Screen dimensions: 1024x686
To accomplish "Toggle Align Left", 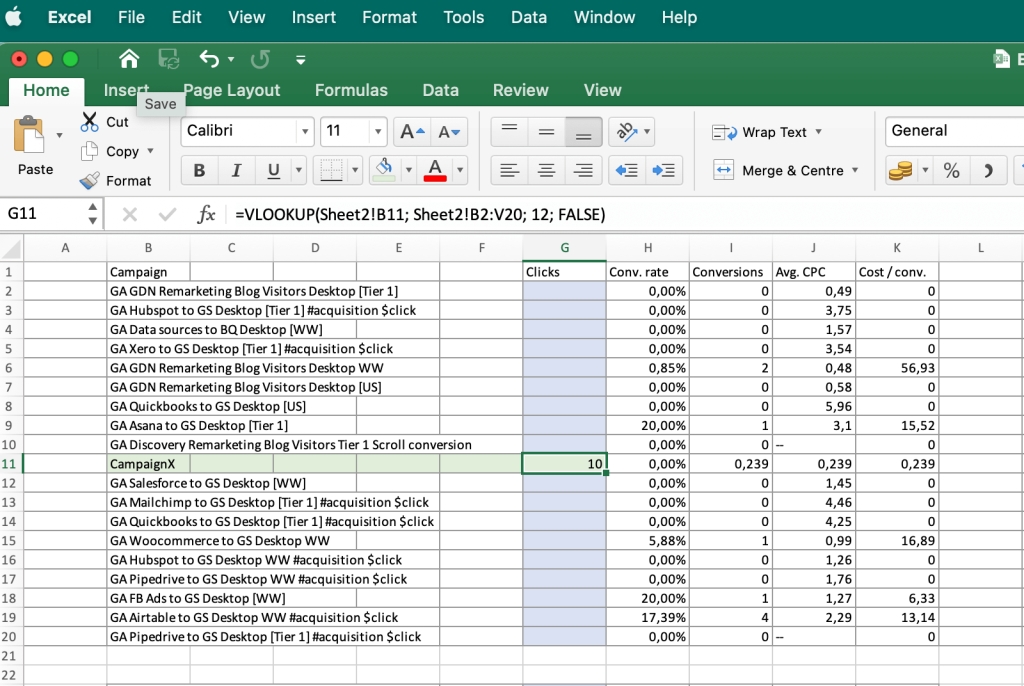I will [509, 171].
